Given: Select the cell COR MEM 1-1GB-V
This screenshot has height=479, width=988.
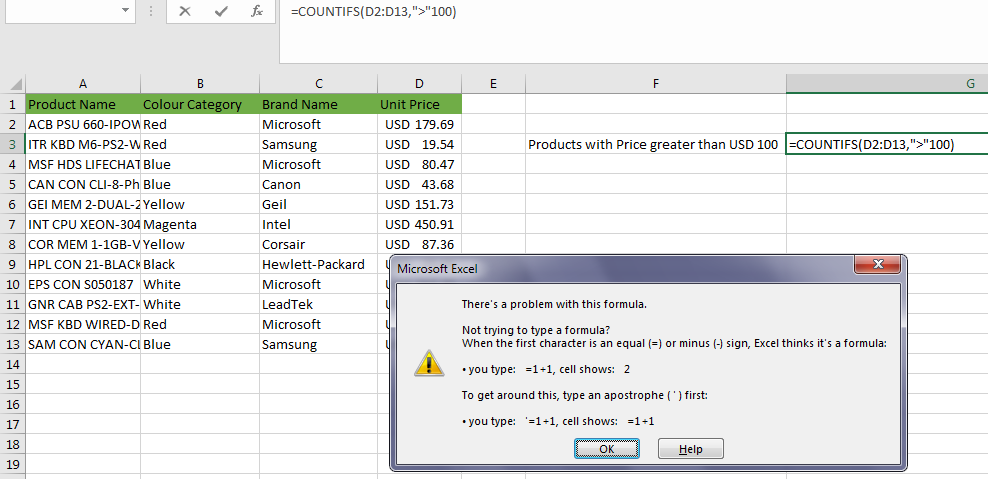Looking at the screenshot, I should (83, 245).
